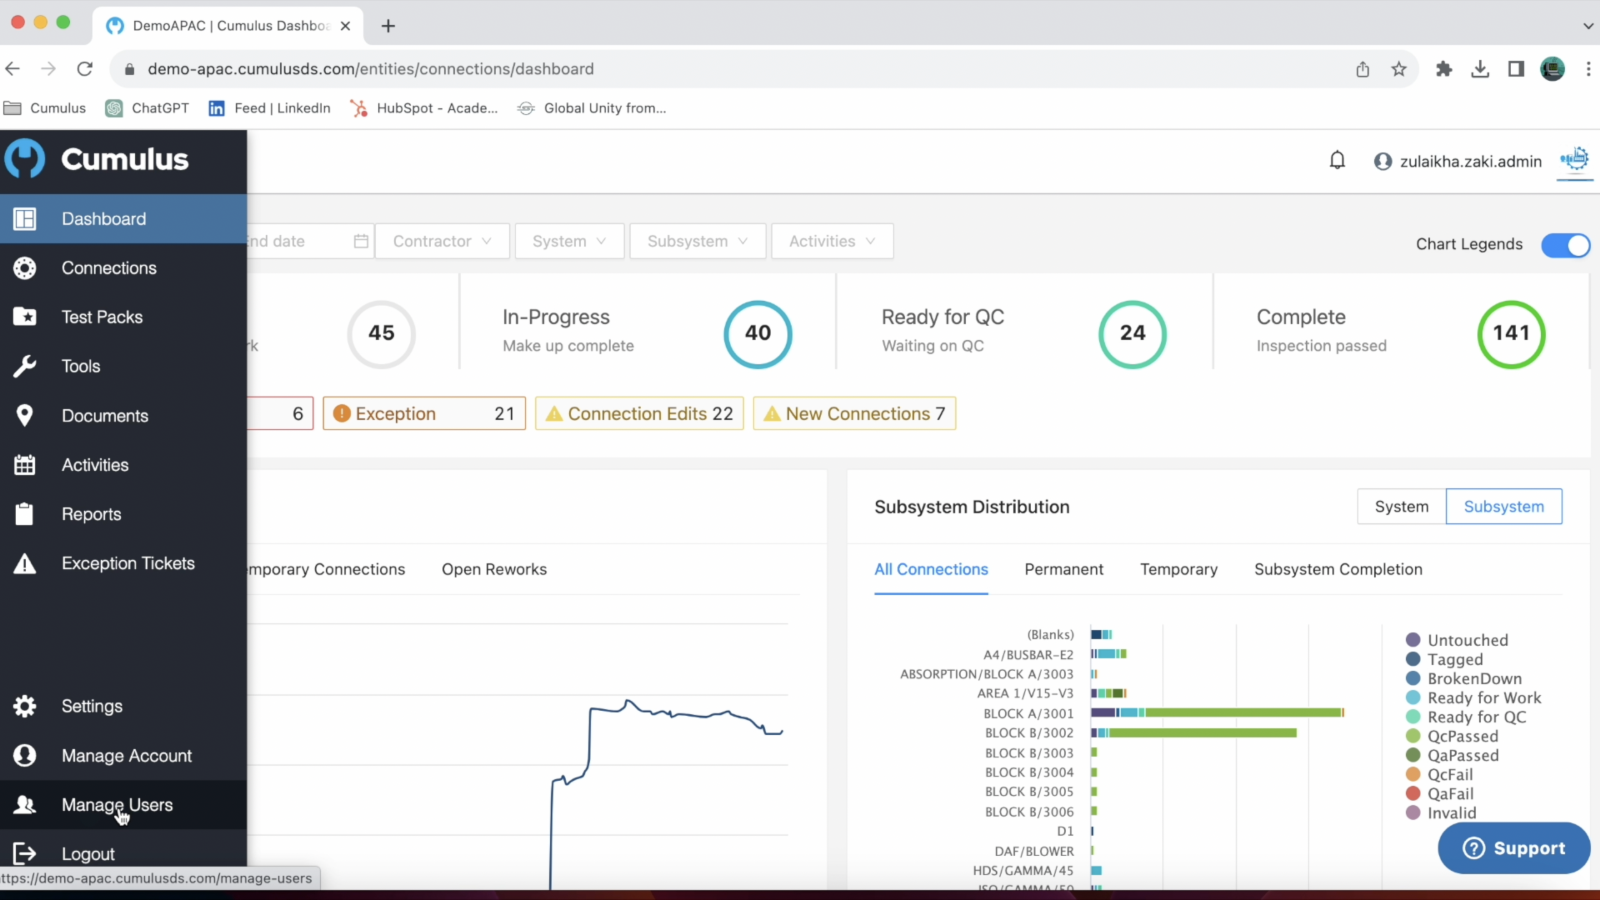Click the Logout icon in the sidebar
1600x900 pixels.
(x=25, y=854)
